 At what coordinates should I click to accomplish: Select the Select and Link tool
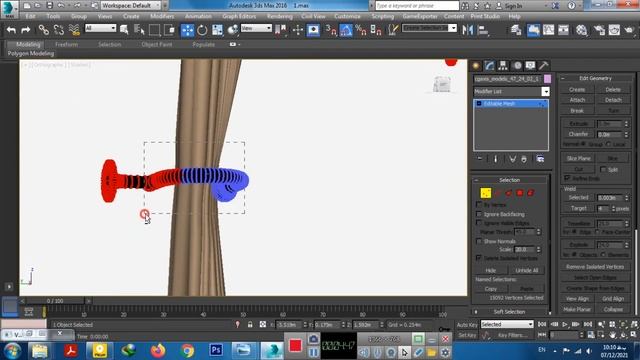43,29
